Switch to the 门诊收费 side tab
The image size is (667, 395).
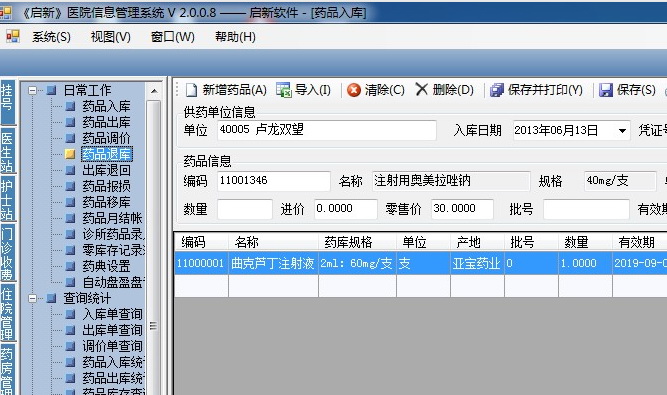7,253
